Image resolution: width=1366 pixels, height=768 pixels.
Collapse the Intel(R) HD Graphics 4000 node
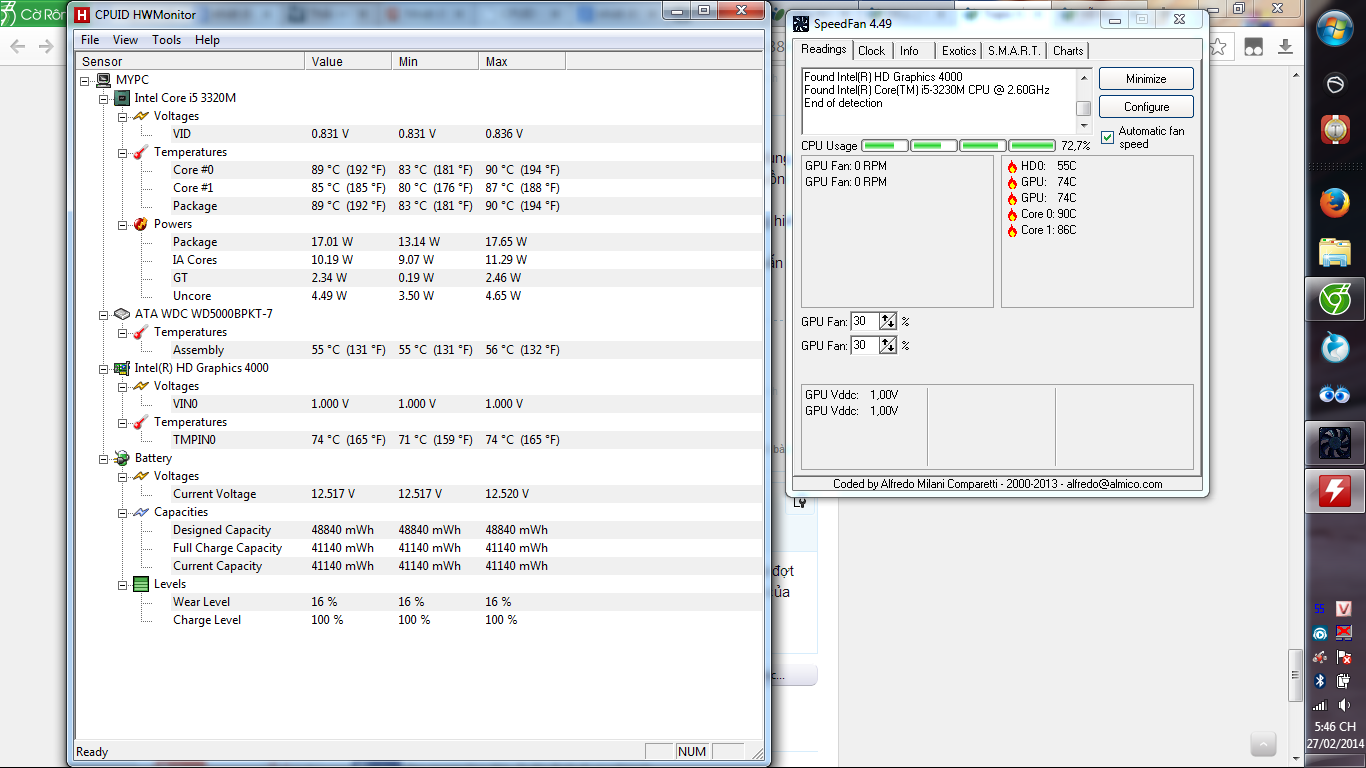(x=103, y=368)
